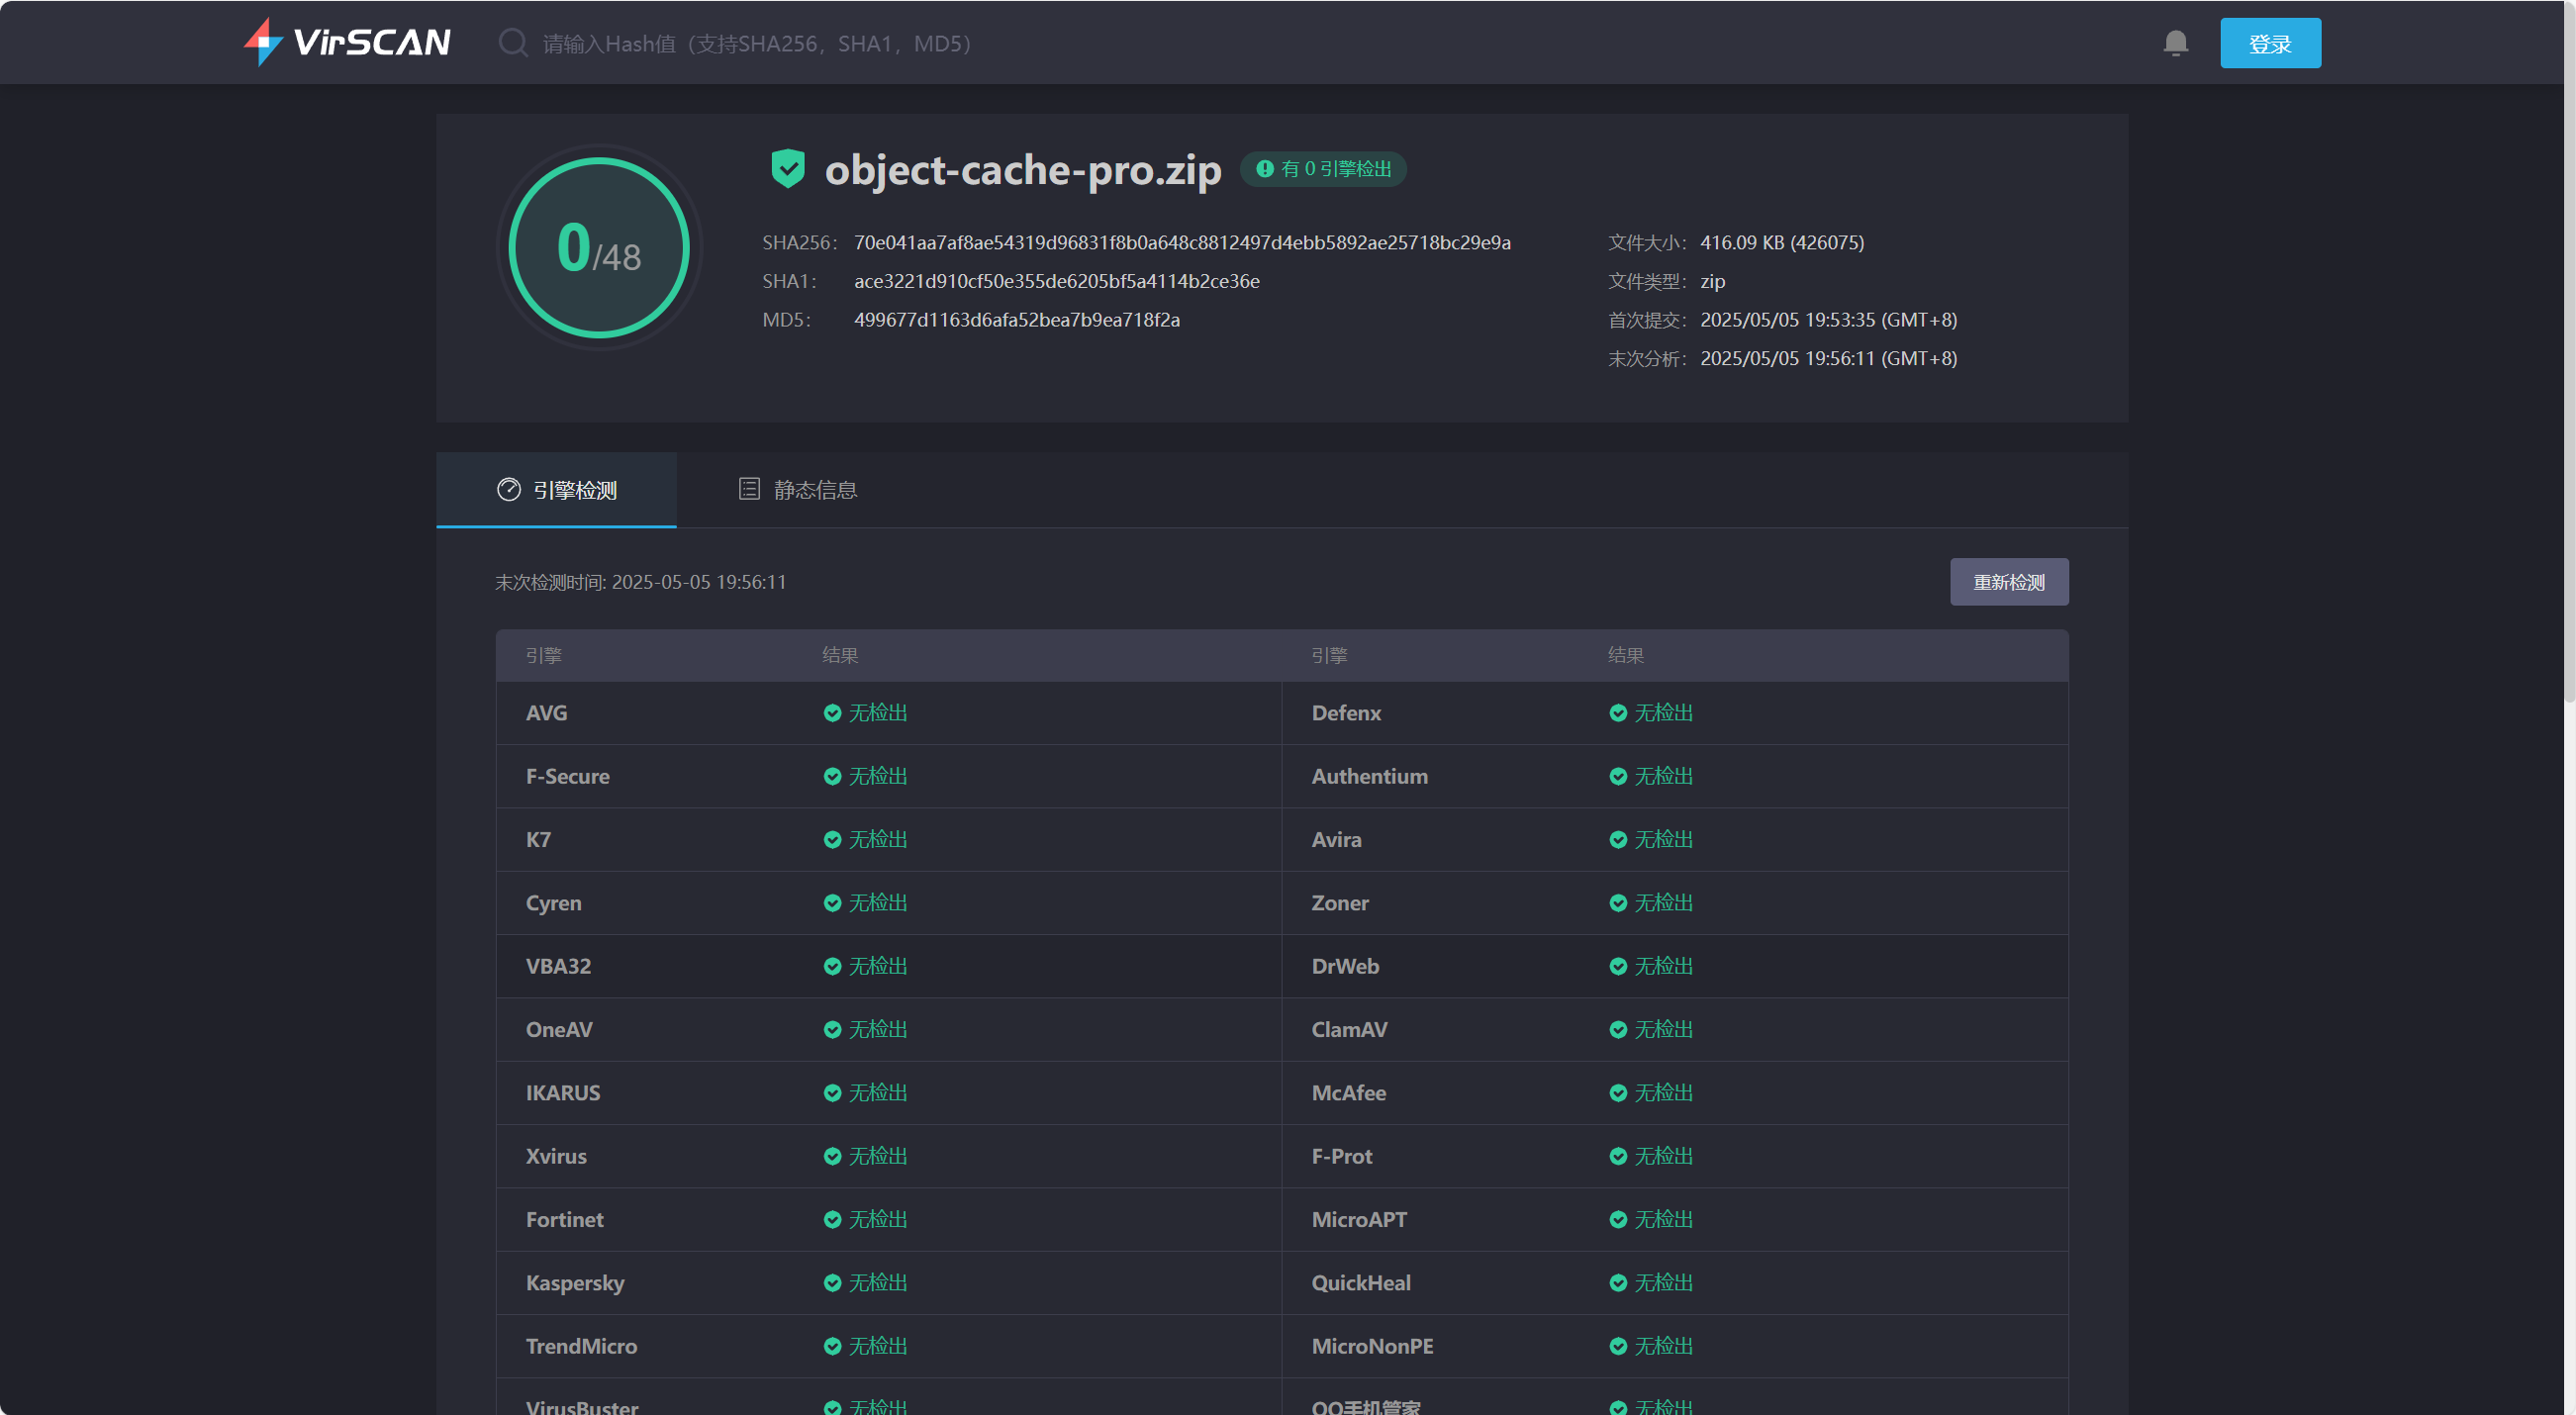The image size is (2576, 1415).
Task: Click the SHA256 hash value
Action: click(1182, 243)
